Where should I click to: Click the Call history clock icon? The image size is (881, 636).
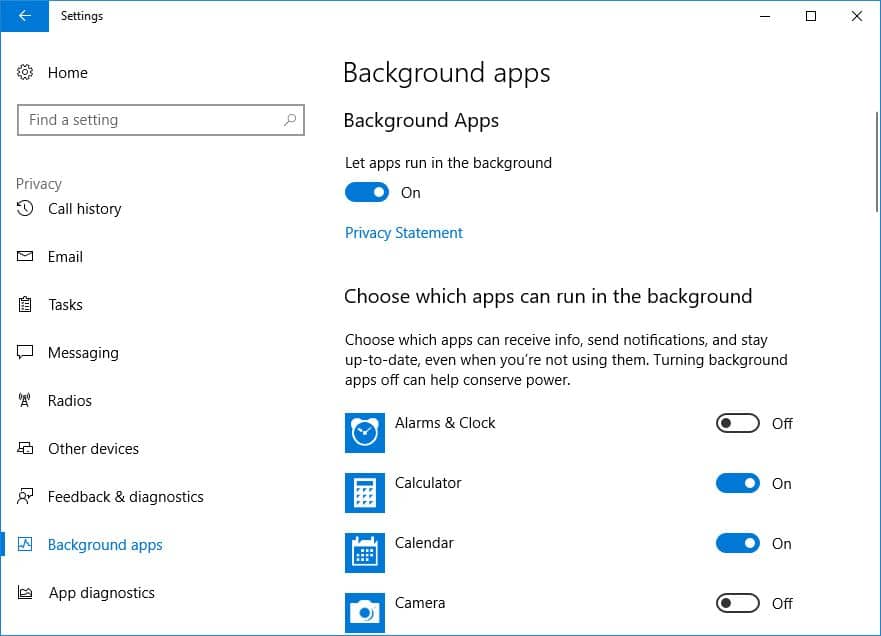click(x=26, y=209)
